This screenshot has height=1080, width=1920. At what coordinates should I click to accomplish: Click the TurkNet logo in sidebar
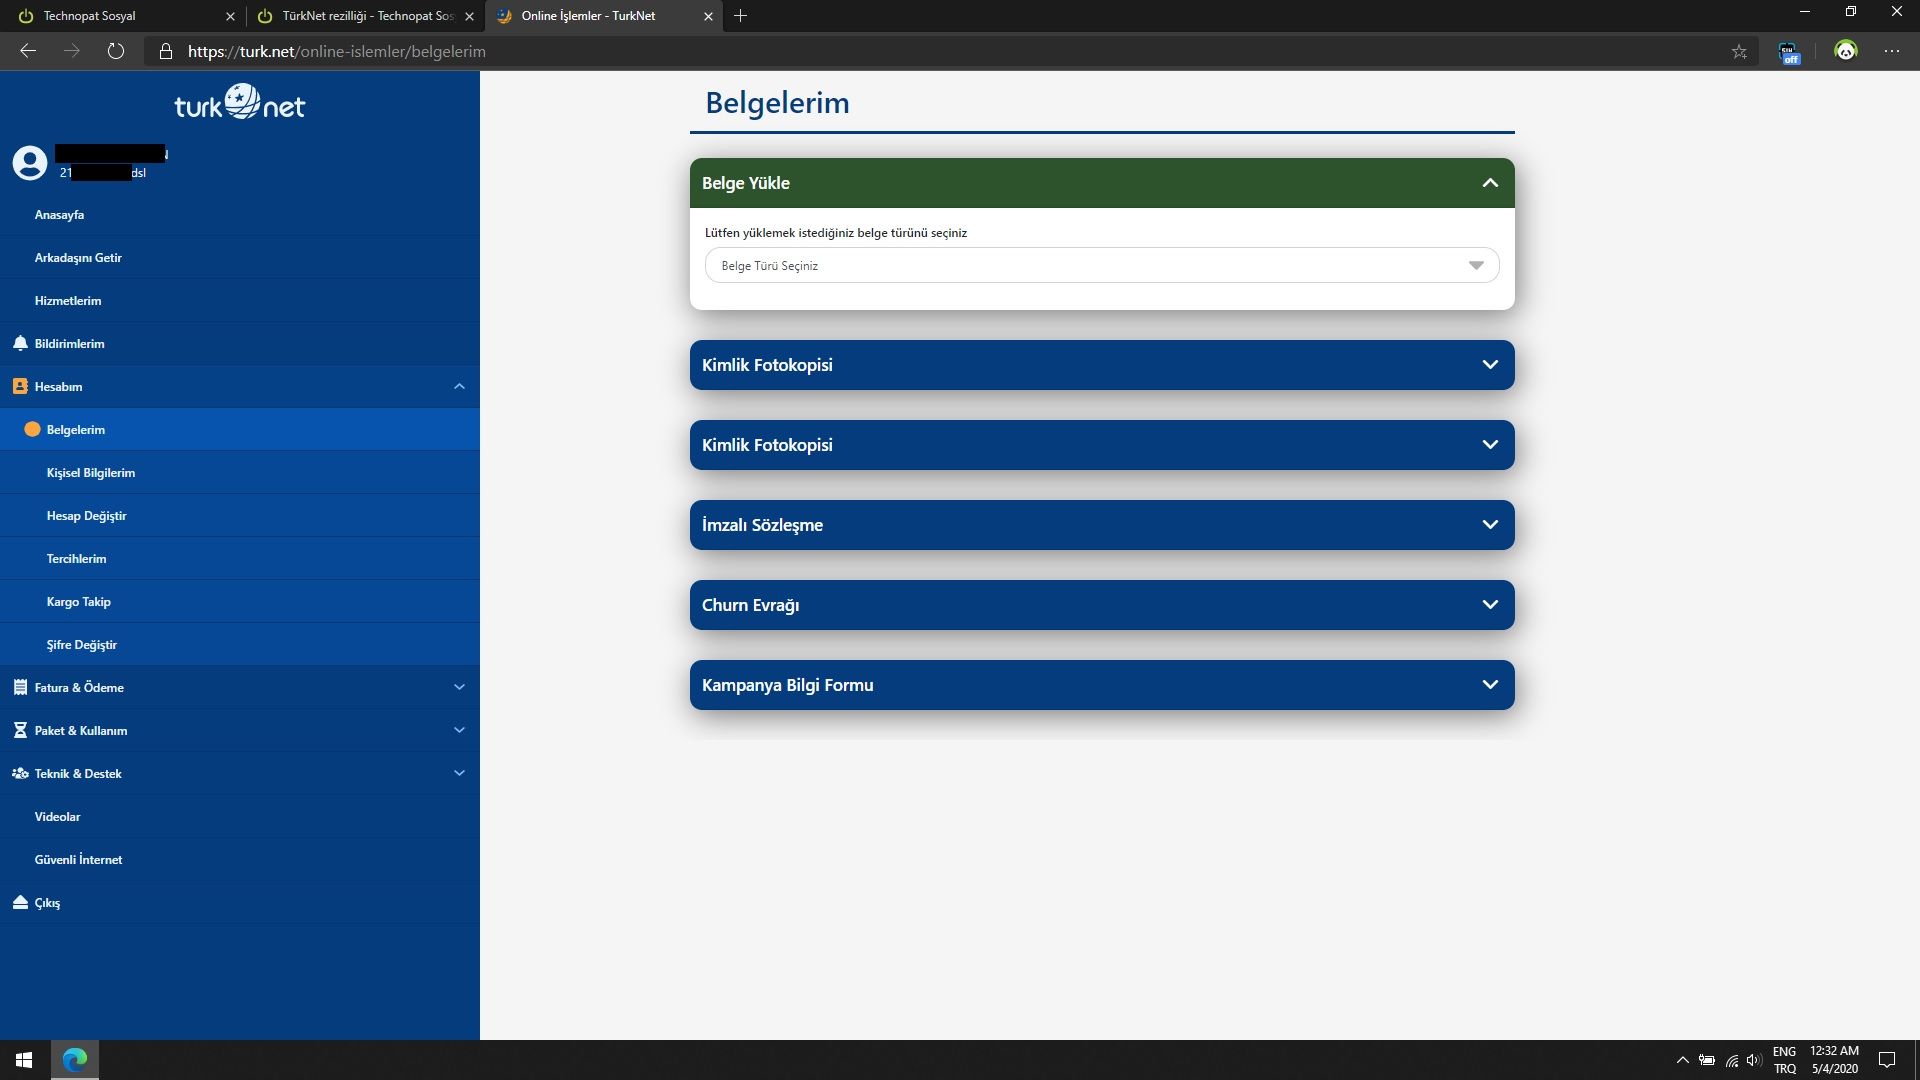[x=239, y=103]
